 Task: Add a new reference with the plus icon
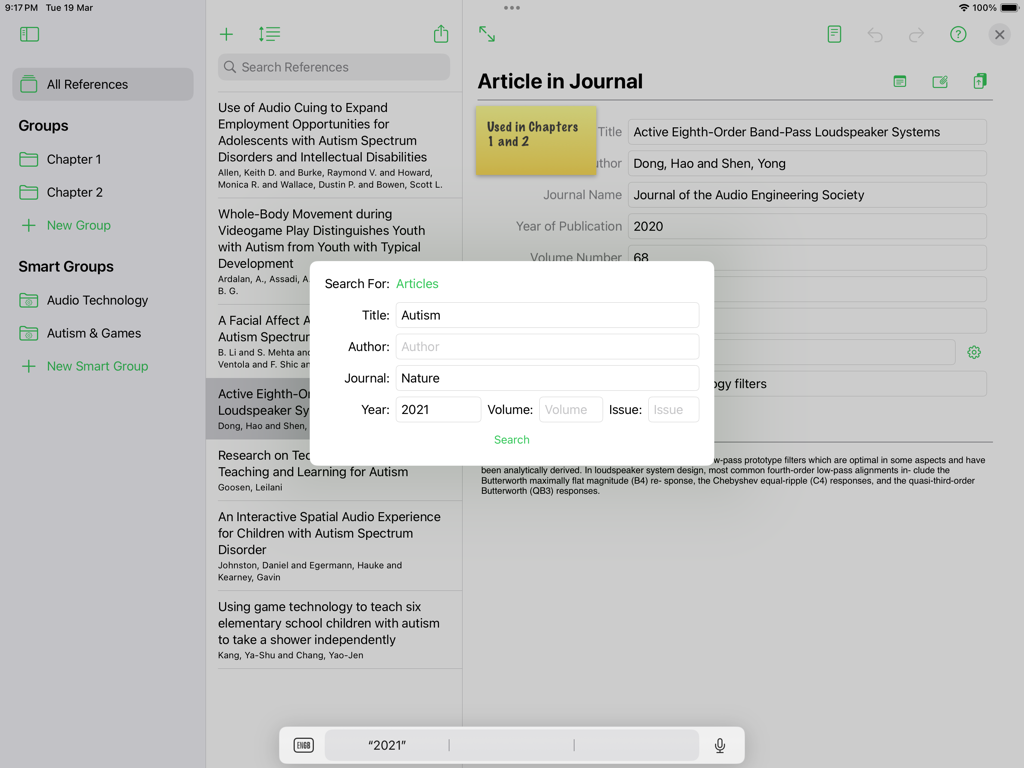click(x=226, y=34)
